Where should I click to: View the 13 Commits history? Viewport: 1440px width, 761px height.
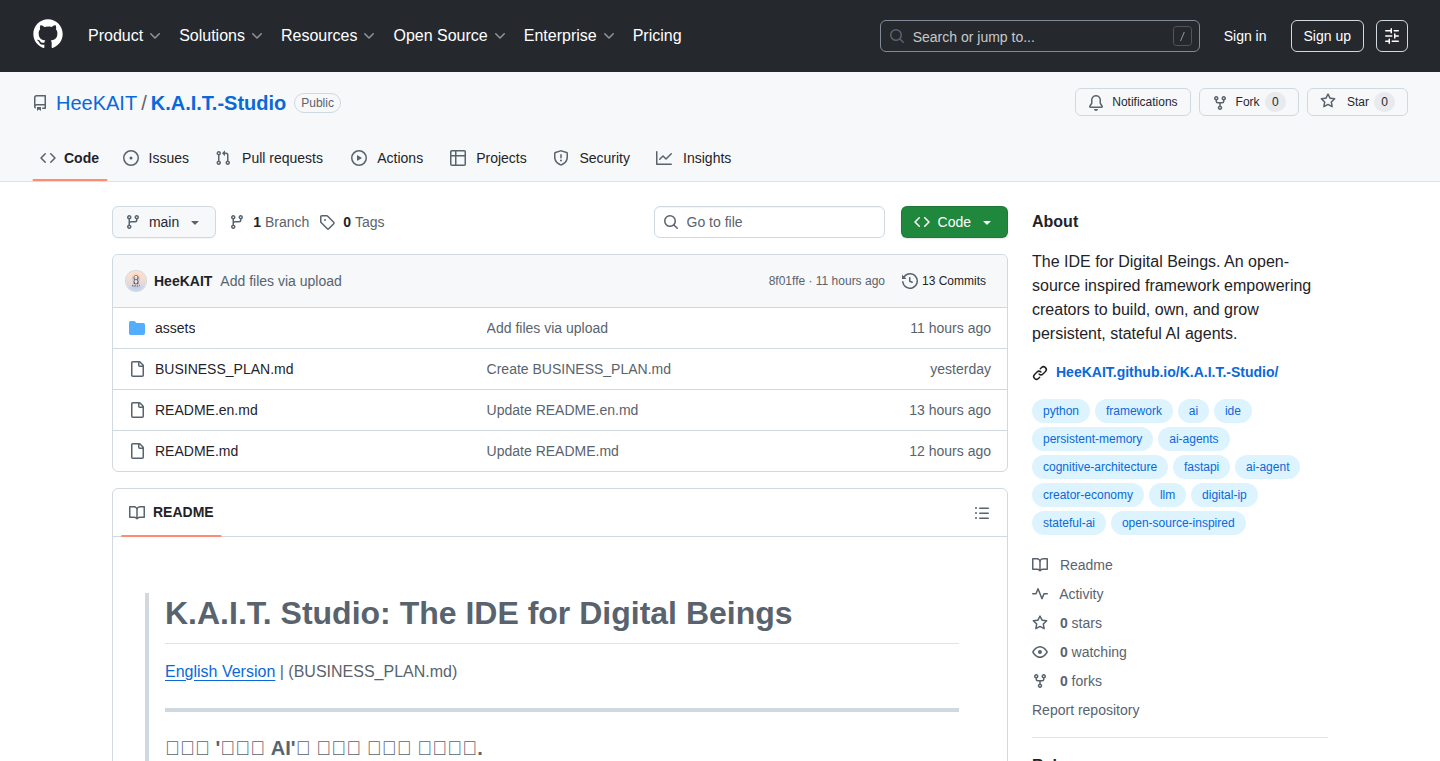point(944,281)
